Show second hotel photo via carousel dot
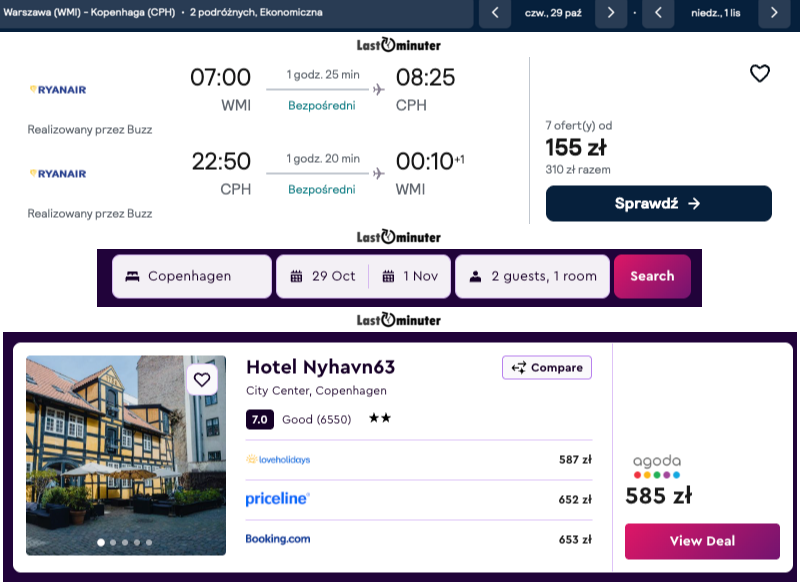The width and height of the screenshot is (800, 582). point(113,542)
